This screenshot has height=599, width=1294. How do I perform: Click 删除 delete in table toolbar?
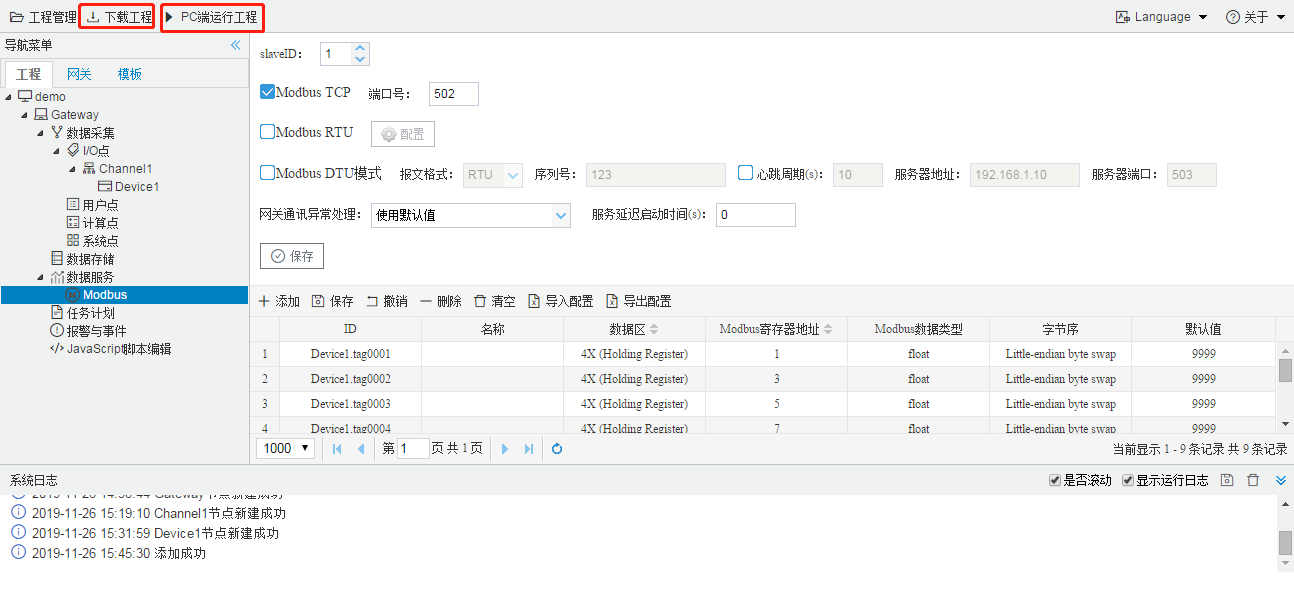click(440, 301)
